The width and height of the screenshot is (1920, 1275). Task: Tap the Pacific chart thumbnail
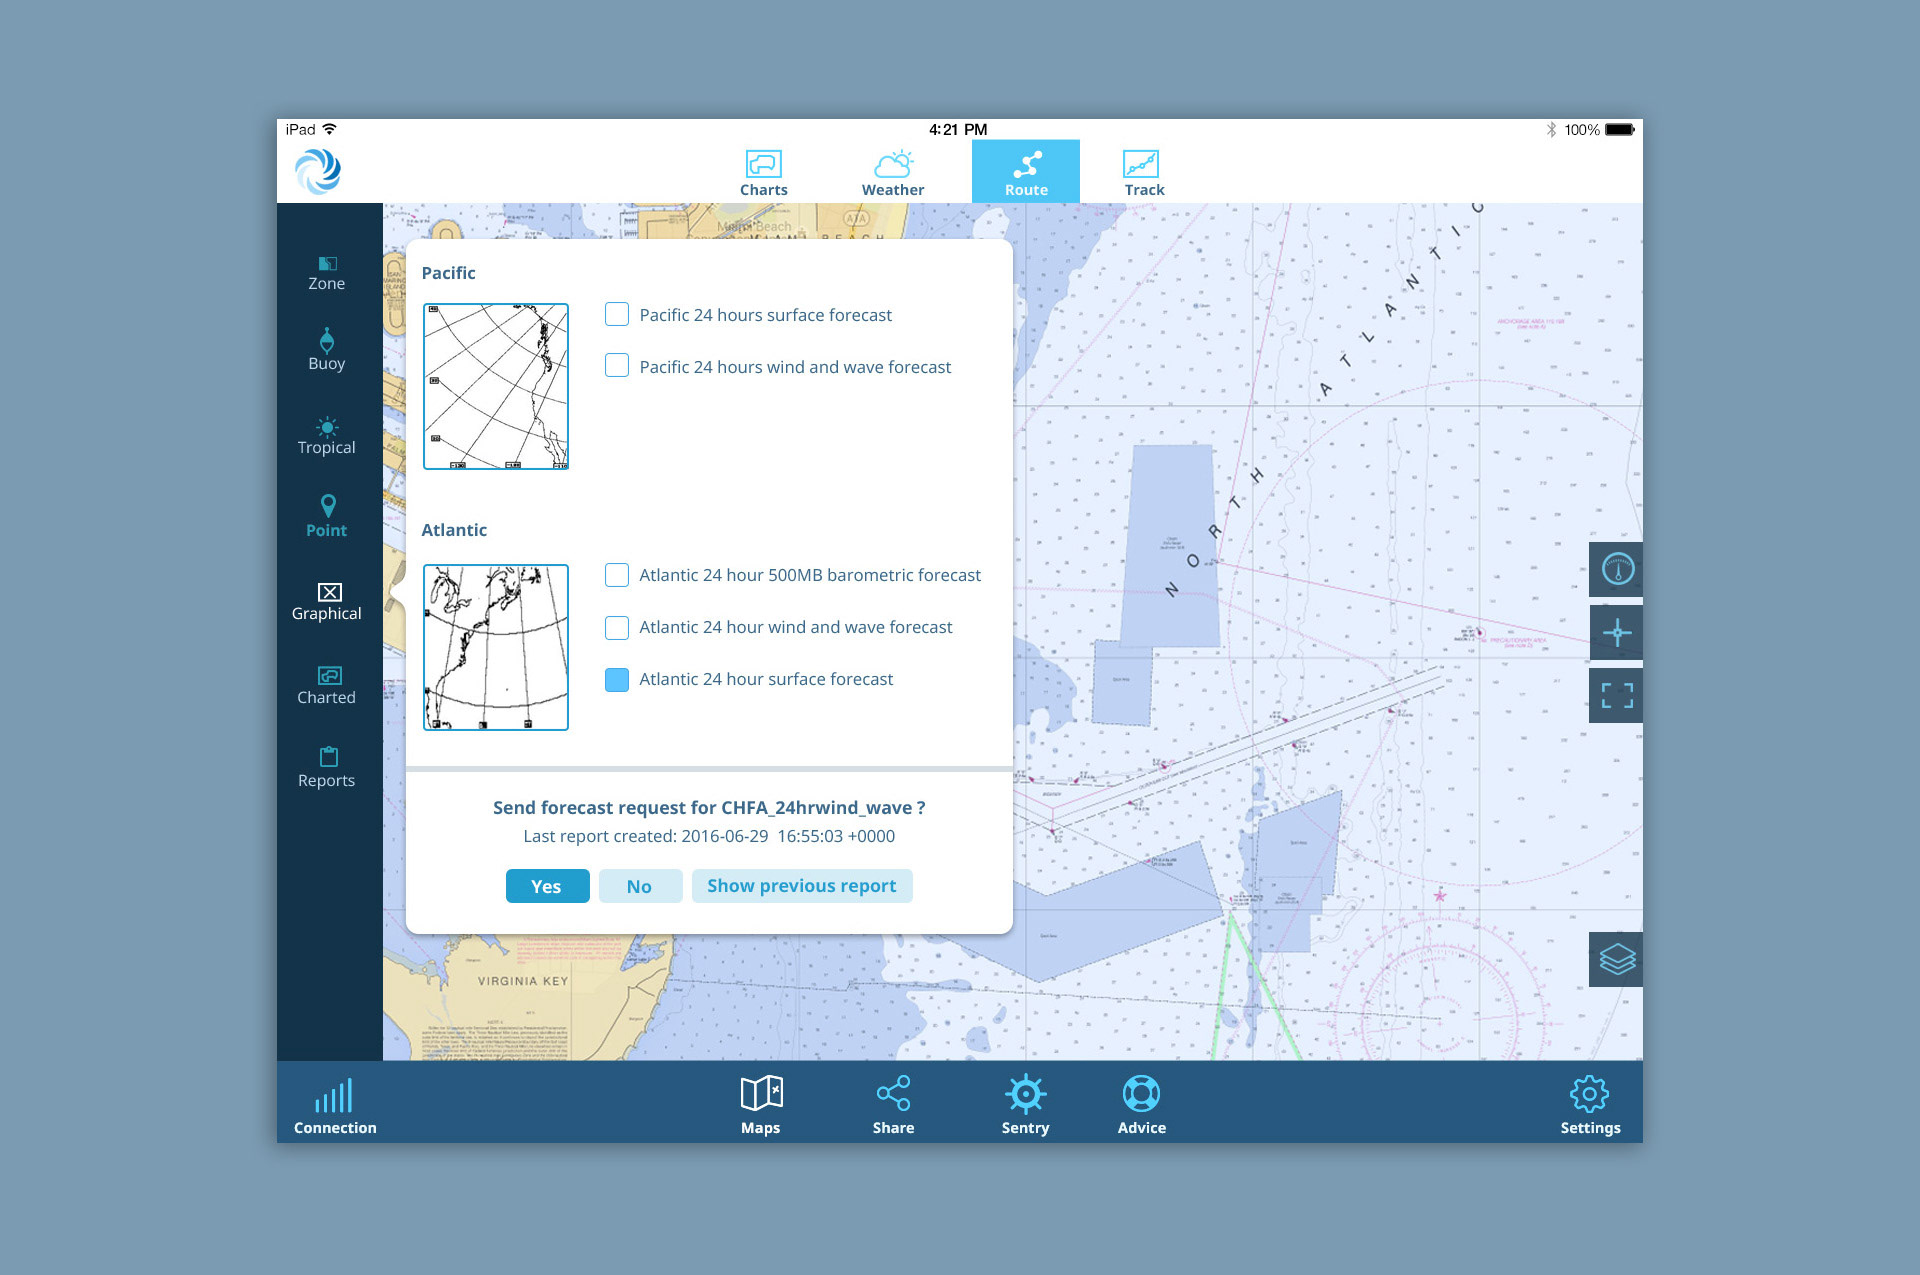pyautogui.click(x=496, y=386)
